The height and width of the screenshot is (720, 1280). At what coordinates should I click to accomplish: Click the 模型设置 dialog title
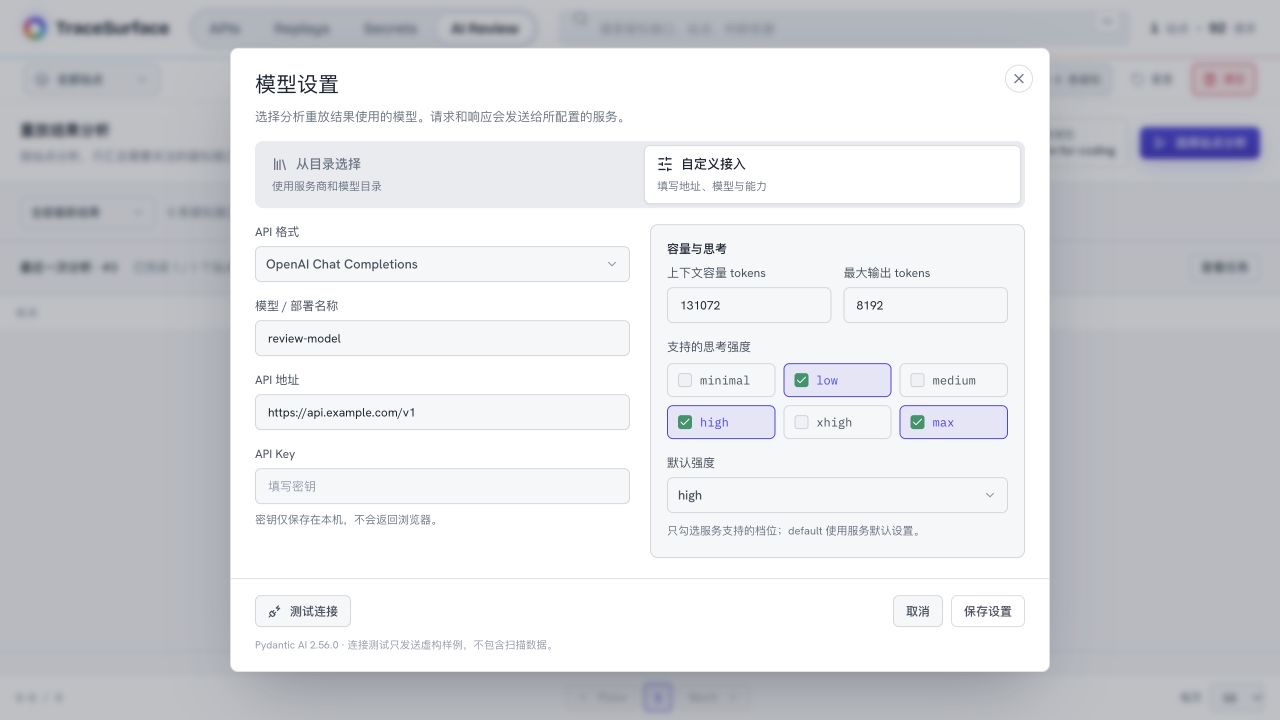(x=297, y=84)
